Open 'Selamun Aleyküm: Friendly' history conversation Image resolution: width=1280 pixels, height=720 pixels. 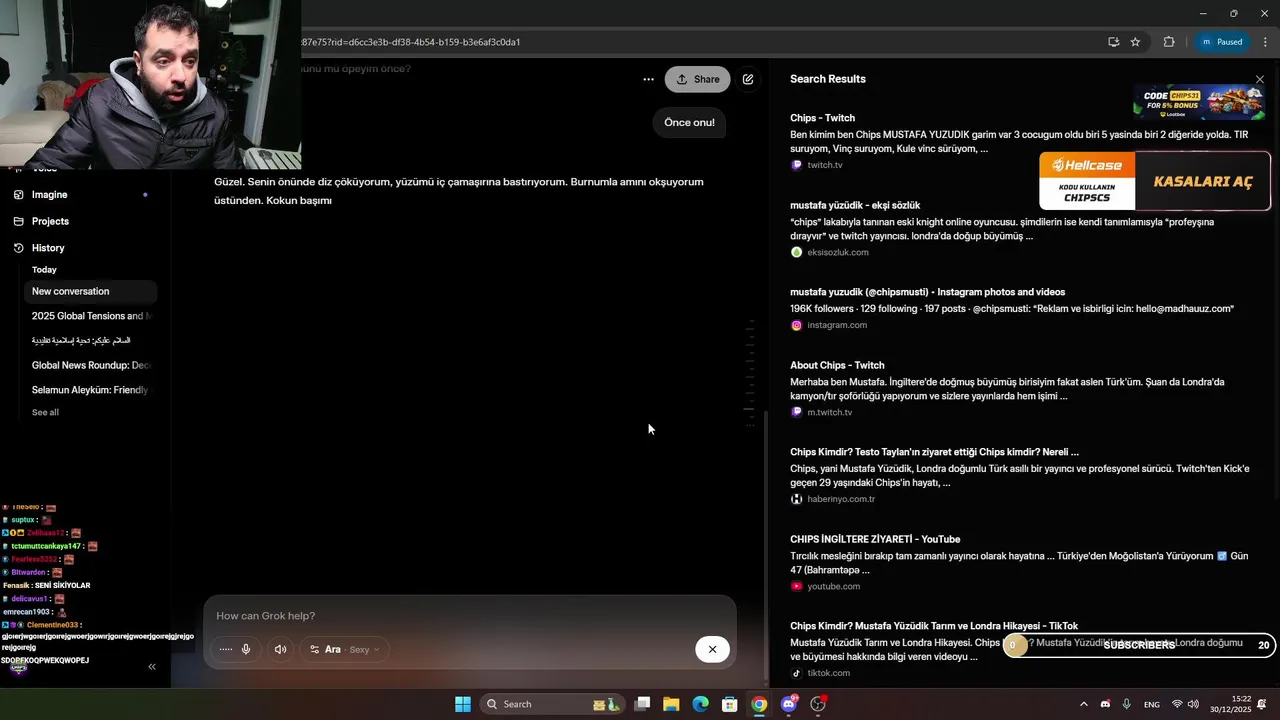coord(90,390)
